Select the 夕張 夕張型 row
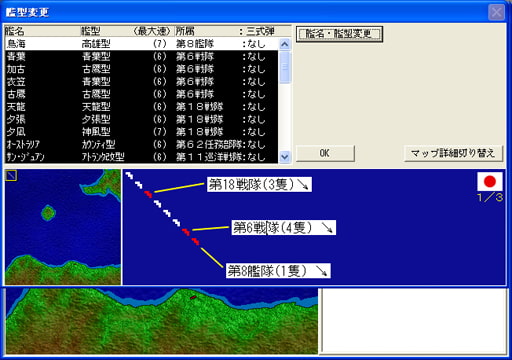This screenshot has width=512, height=360. point(141,119)
